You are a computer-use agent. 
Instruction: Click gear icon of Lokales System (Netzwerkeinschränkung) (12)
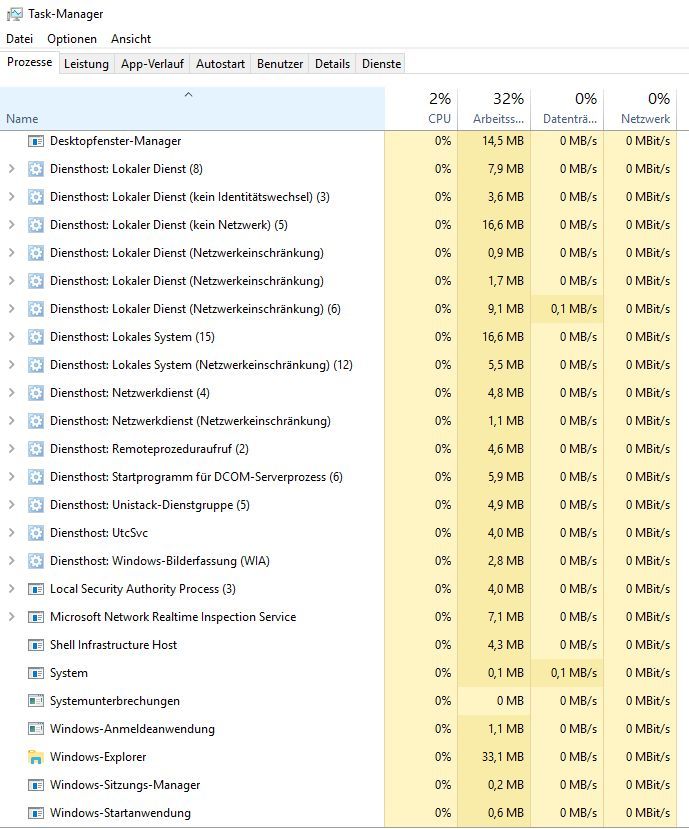point(35,365)
